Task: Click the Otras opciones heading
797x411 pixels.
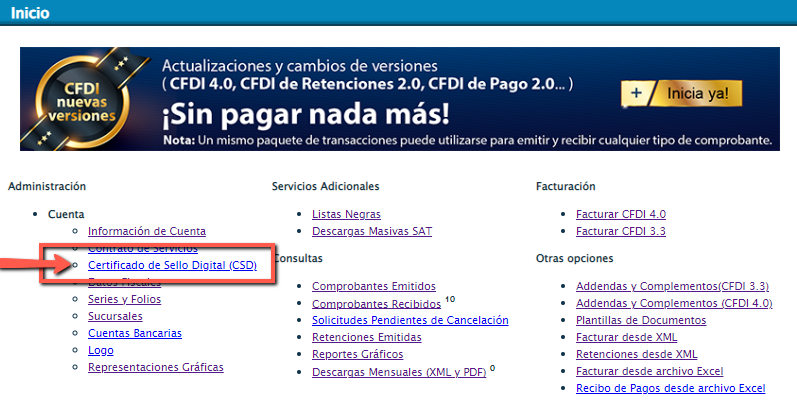Action: [574, 259]
